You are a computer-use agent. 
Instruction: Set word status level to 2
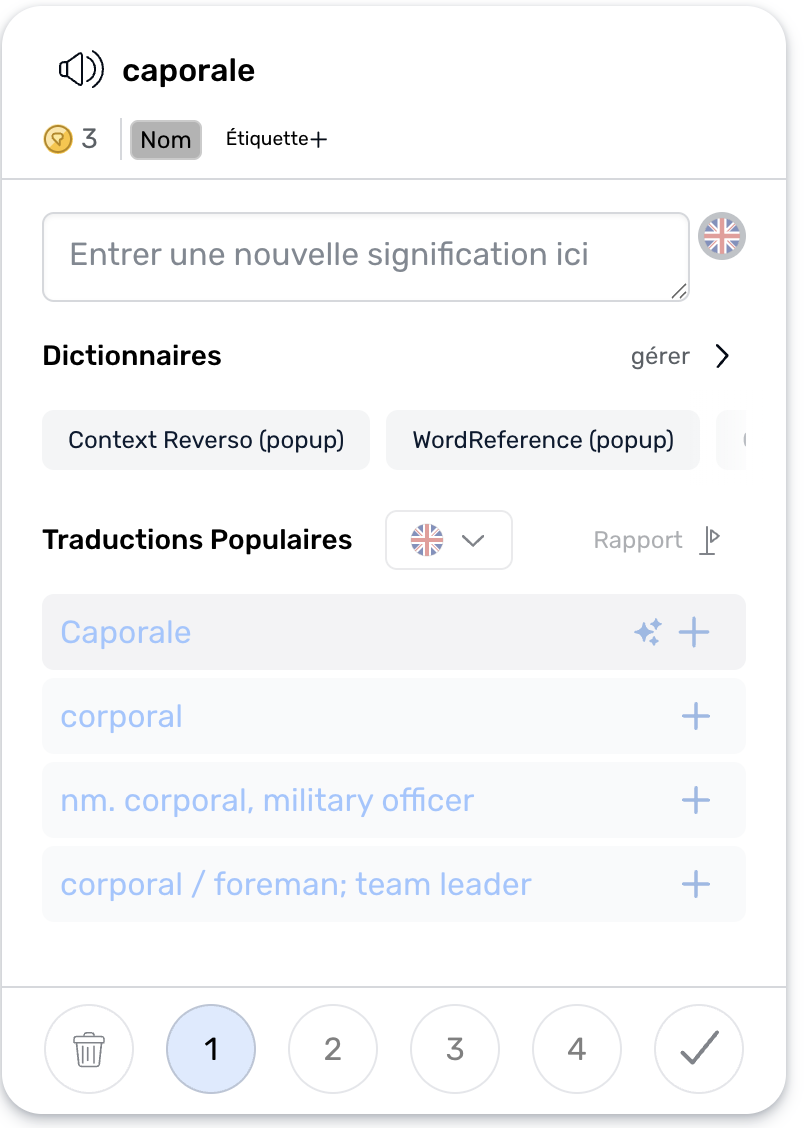333,1049
